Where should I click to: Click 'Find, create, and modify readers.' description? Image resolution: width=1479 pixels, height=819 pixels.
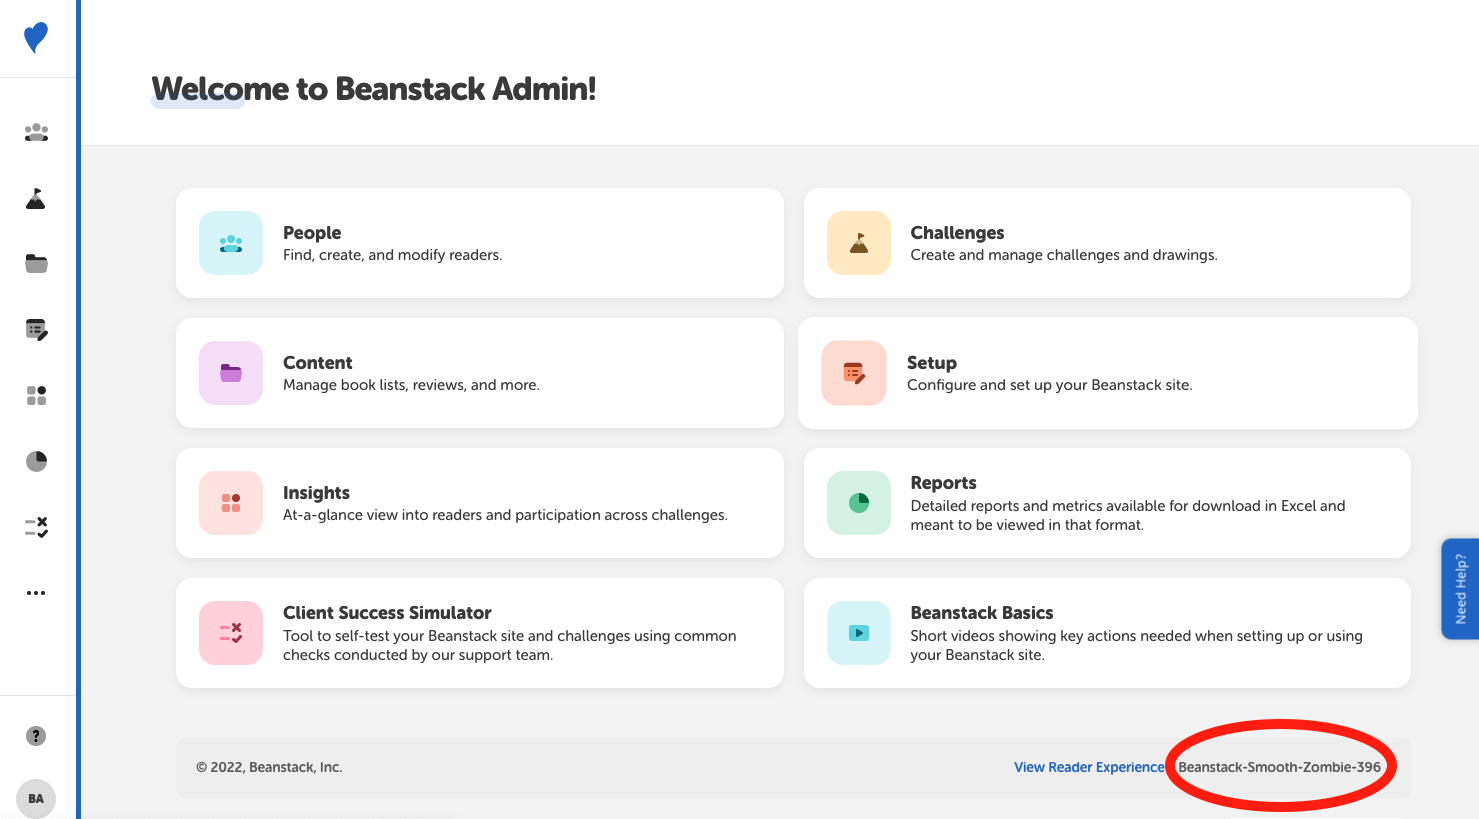click(x=392, y=255)
